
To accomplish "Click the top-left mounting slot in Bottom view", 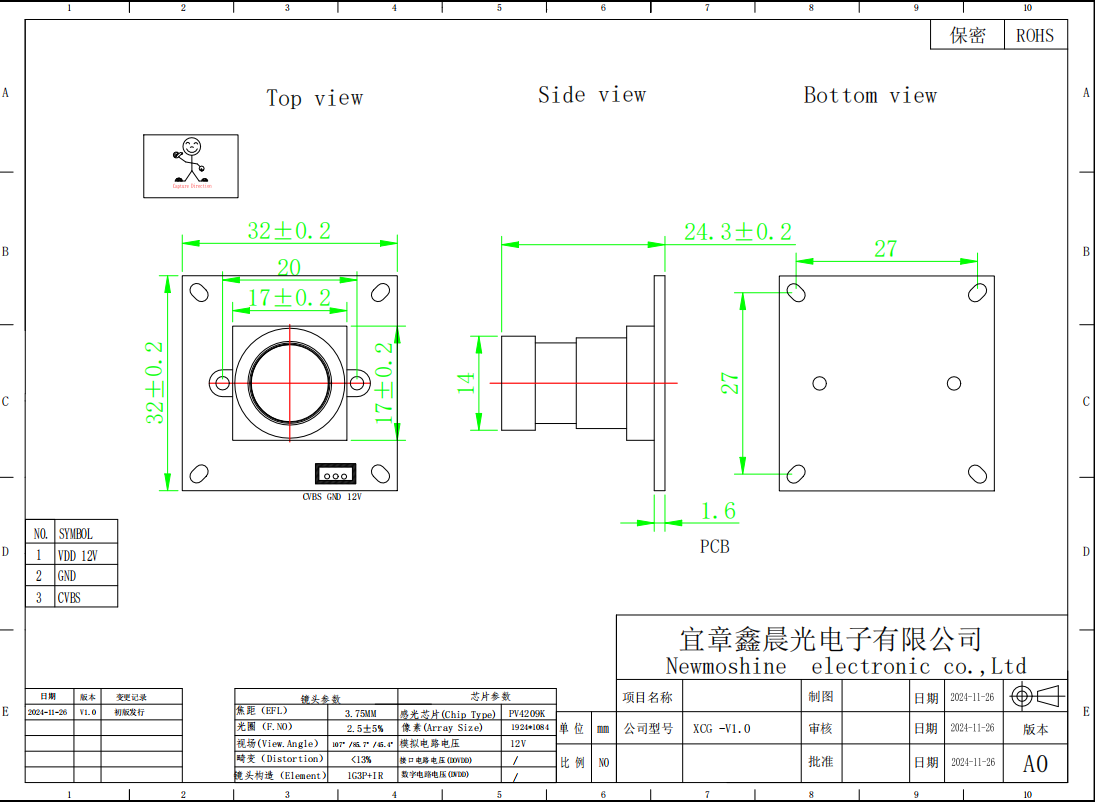I will pyautogui.click(x=797, y=293).
